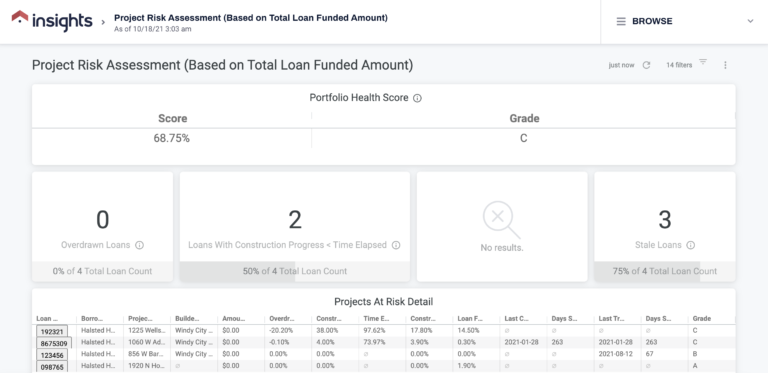The image size is (768, 373).
Task: Click the 50% Total Loan Count bar
Action: pyautogui.click(x=295, y=271)
